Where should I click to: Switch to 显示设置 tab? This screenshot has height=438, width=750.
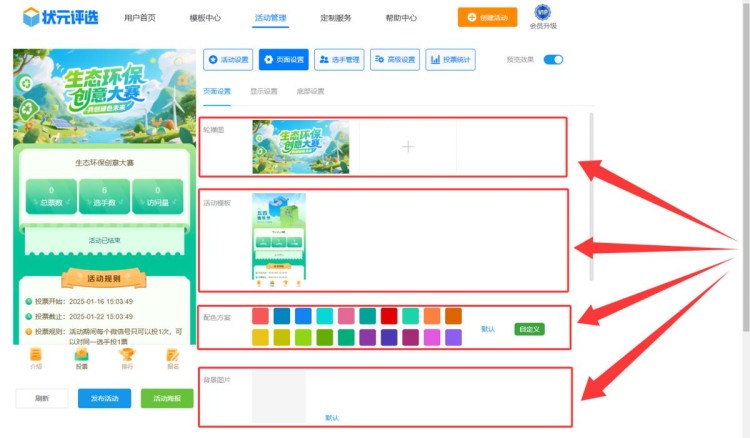tap(265, 91)
